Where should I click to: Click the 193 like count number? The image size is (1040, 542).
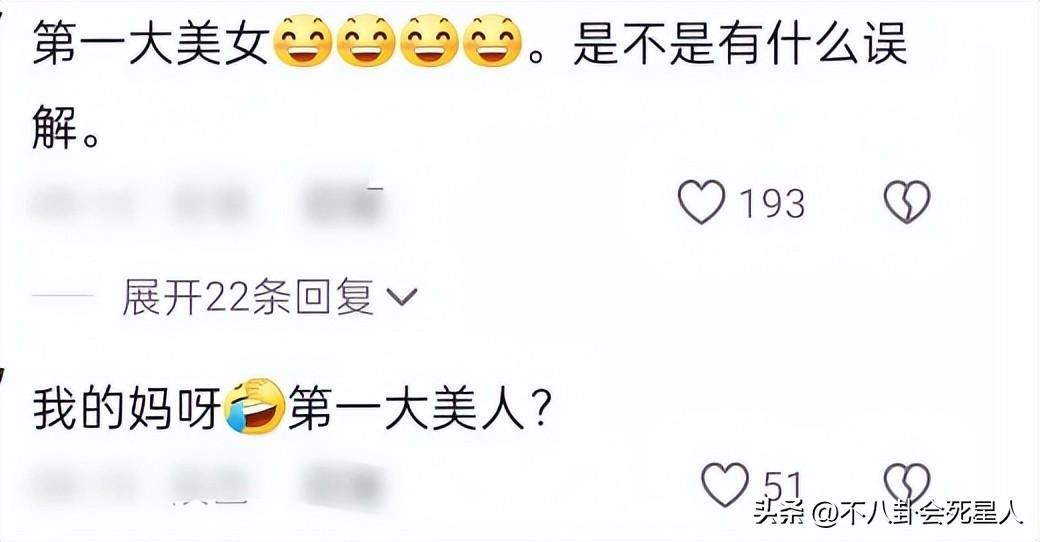click(x=771, y=204)
